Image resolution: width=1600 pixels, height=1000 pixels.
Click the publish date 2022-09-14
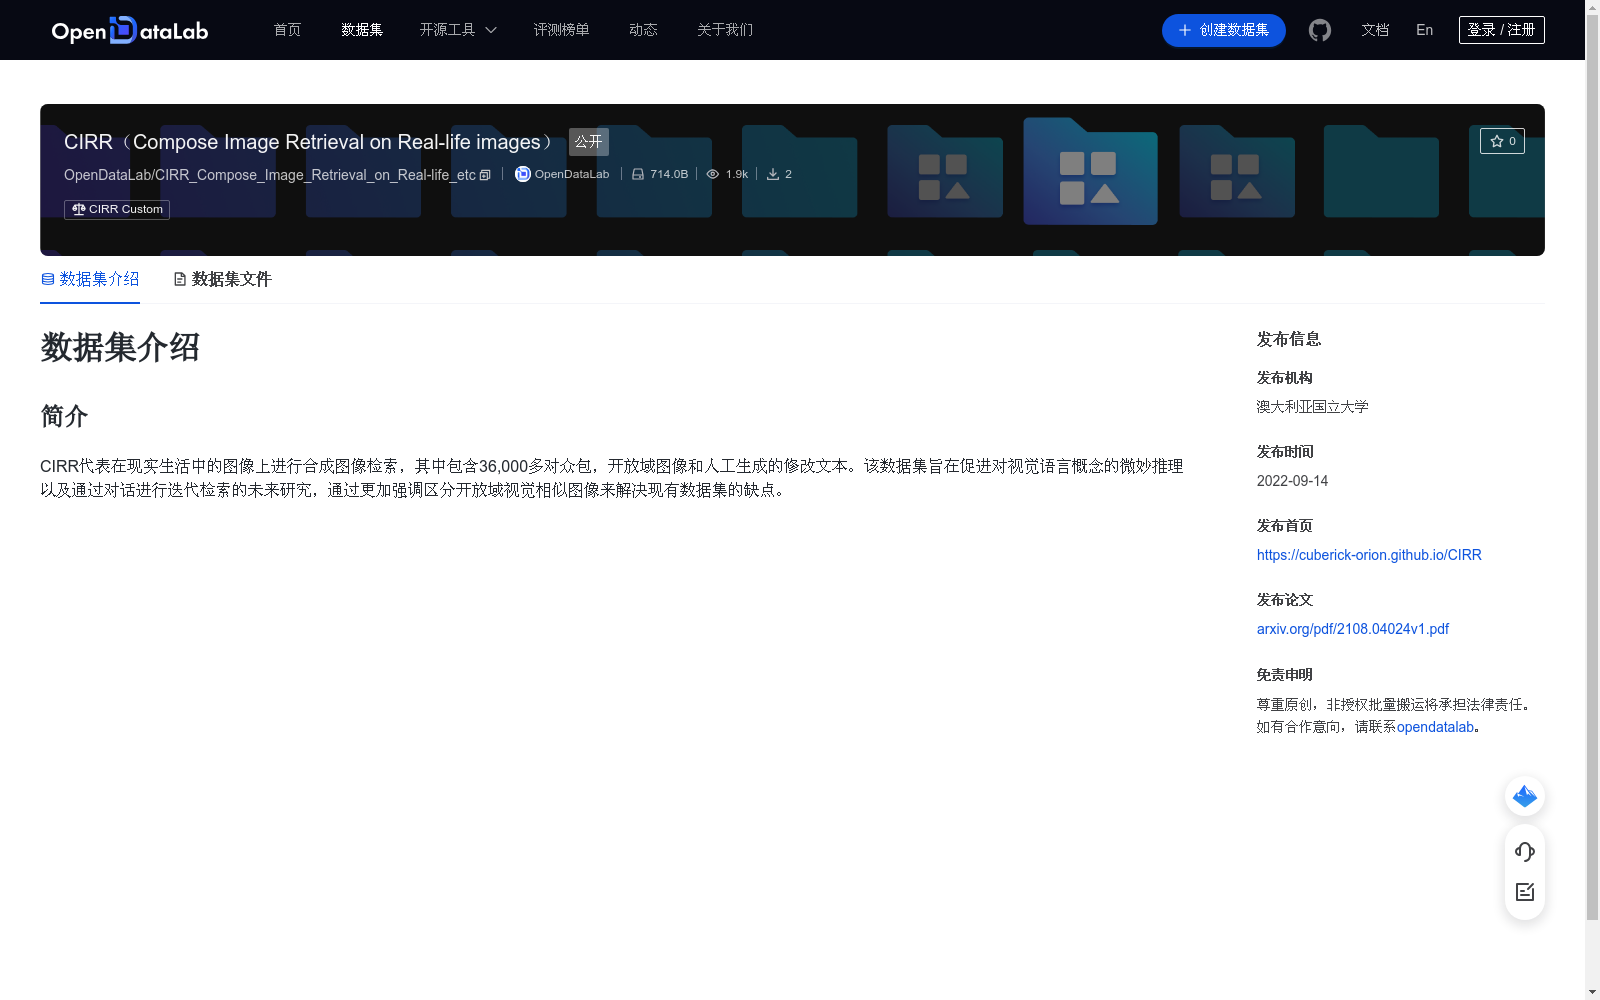[x=1292, y=481]
